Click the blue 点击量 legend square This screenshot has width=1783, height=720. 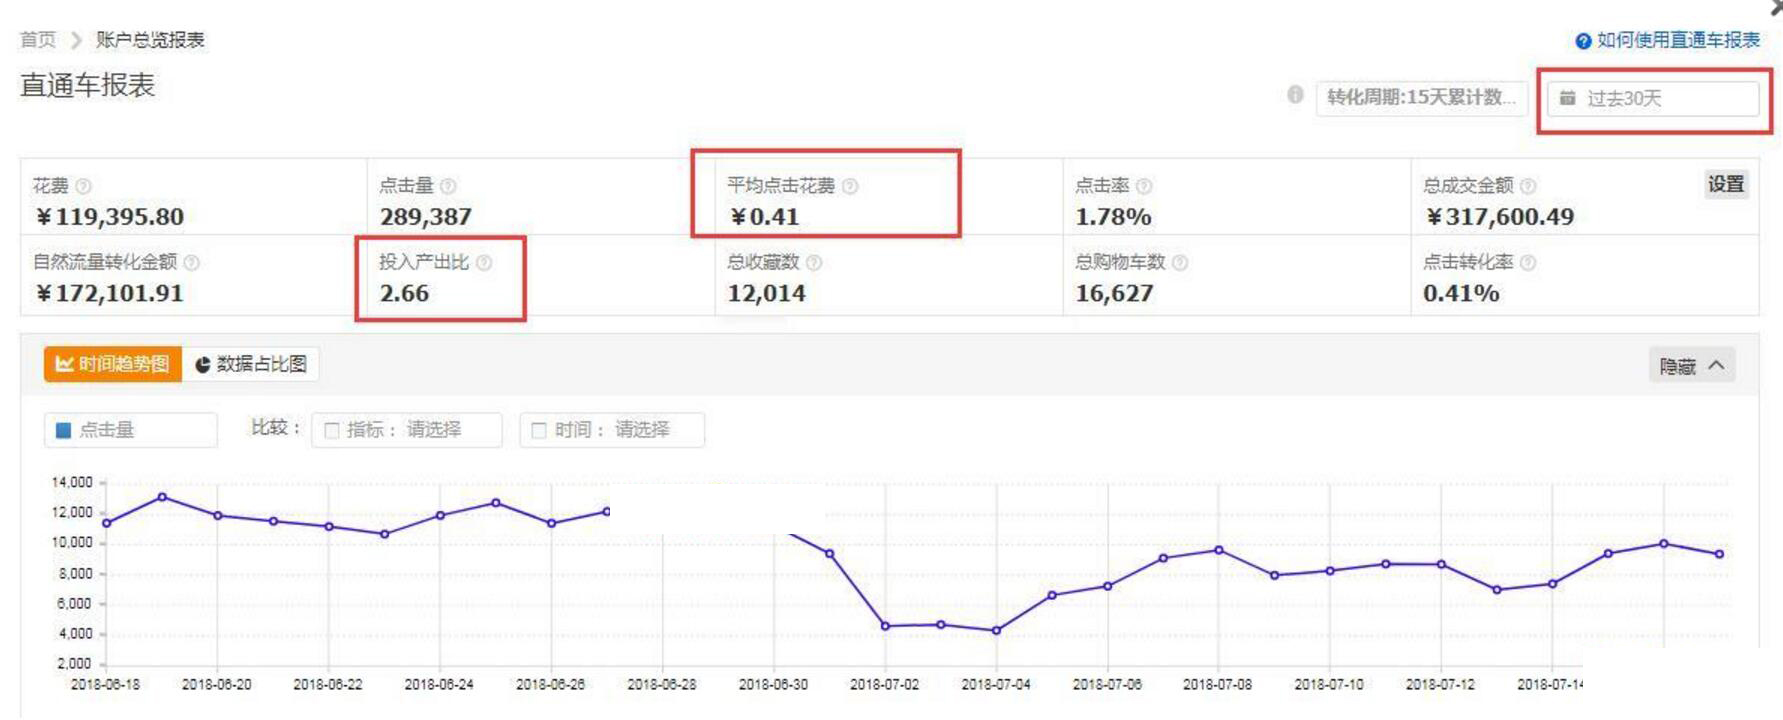click(x=63, y=430)
